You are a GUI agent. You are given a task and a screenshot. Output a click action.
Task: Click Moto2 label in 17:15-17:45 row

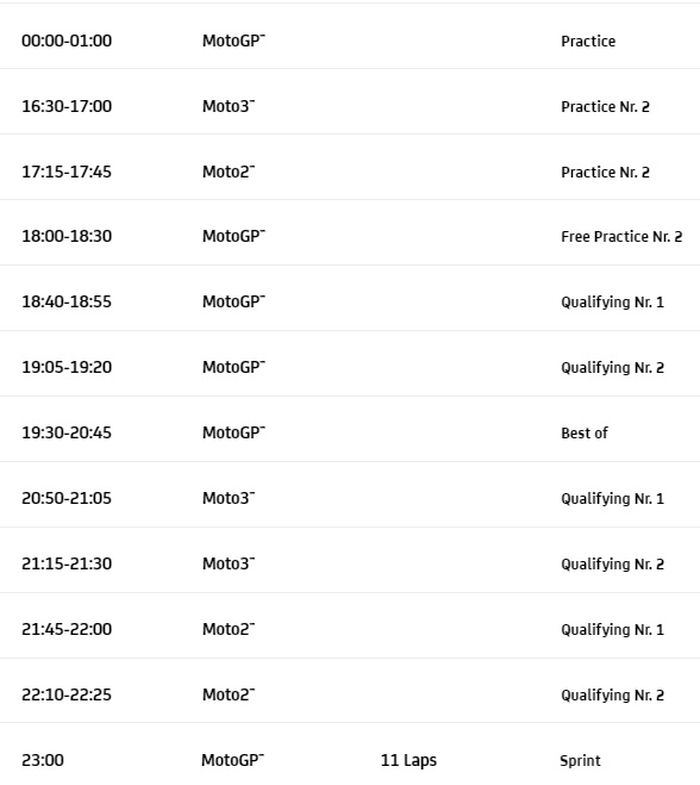pyautogui.click(x=228, y=172)
